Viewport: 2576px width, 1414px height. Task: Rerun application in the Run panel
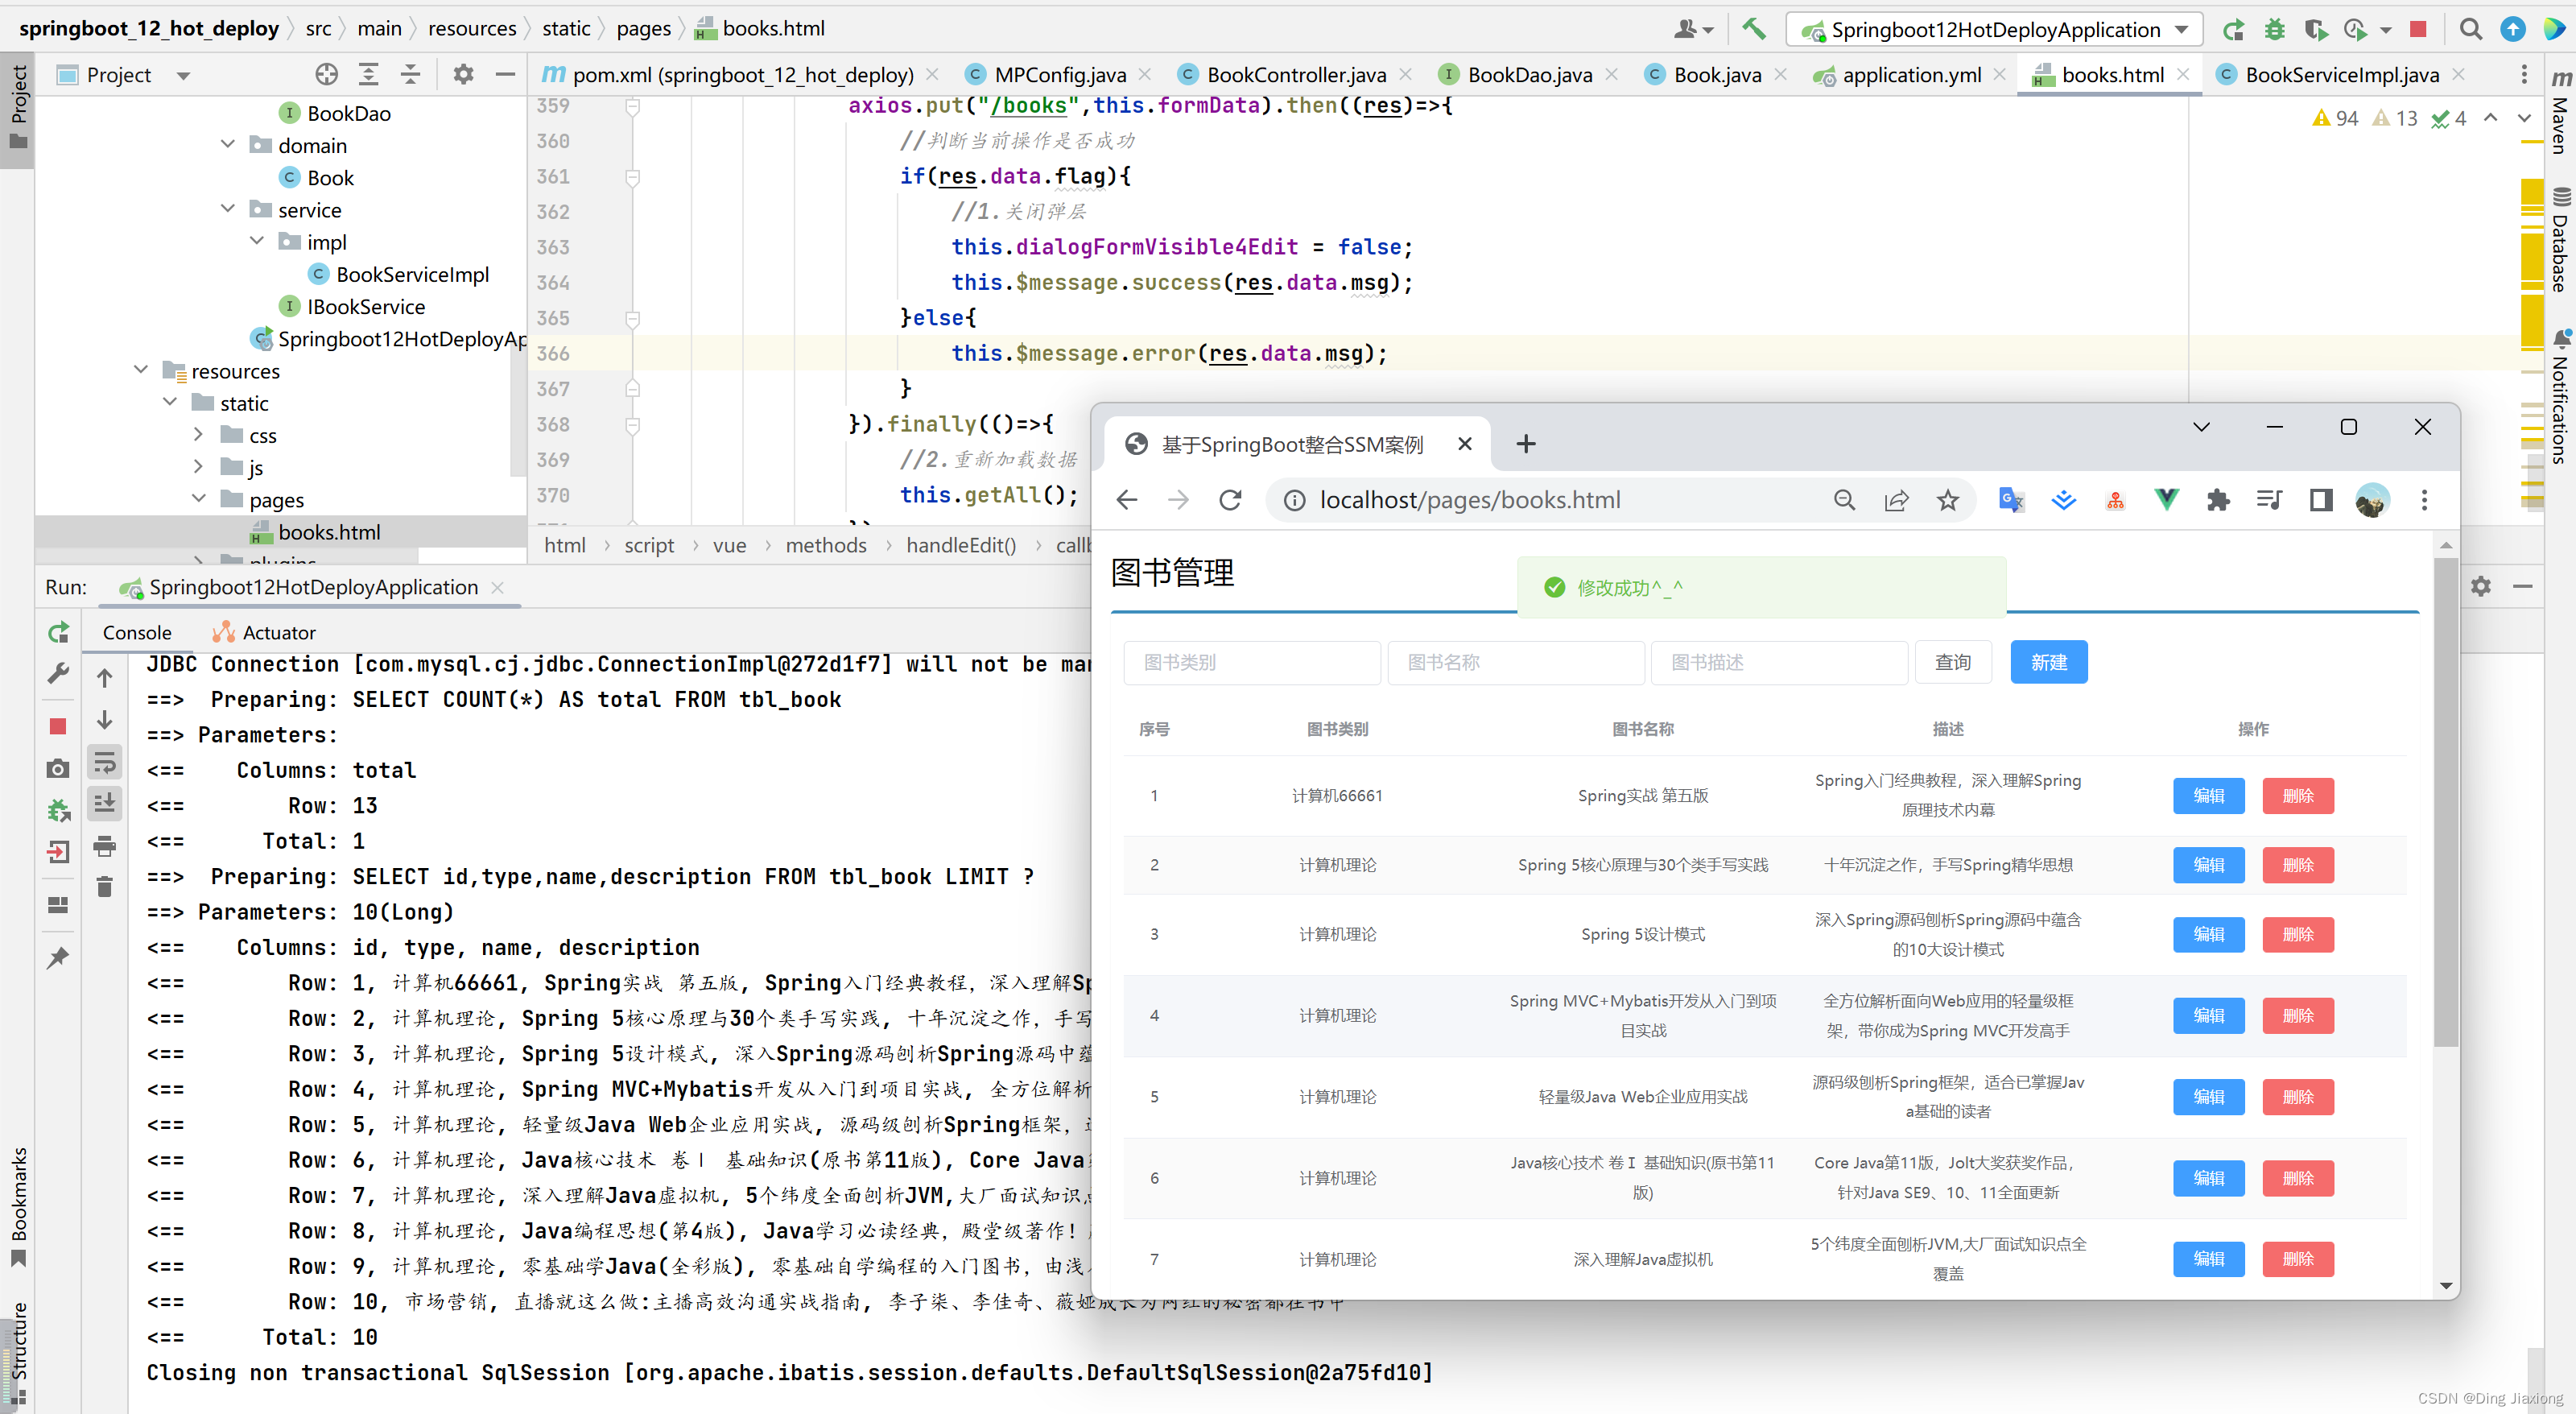tap(58, 632)
